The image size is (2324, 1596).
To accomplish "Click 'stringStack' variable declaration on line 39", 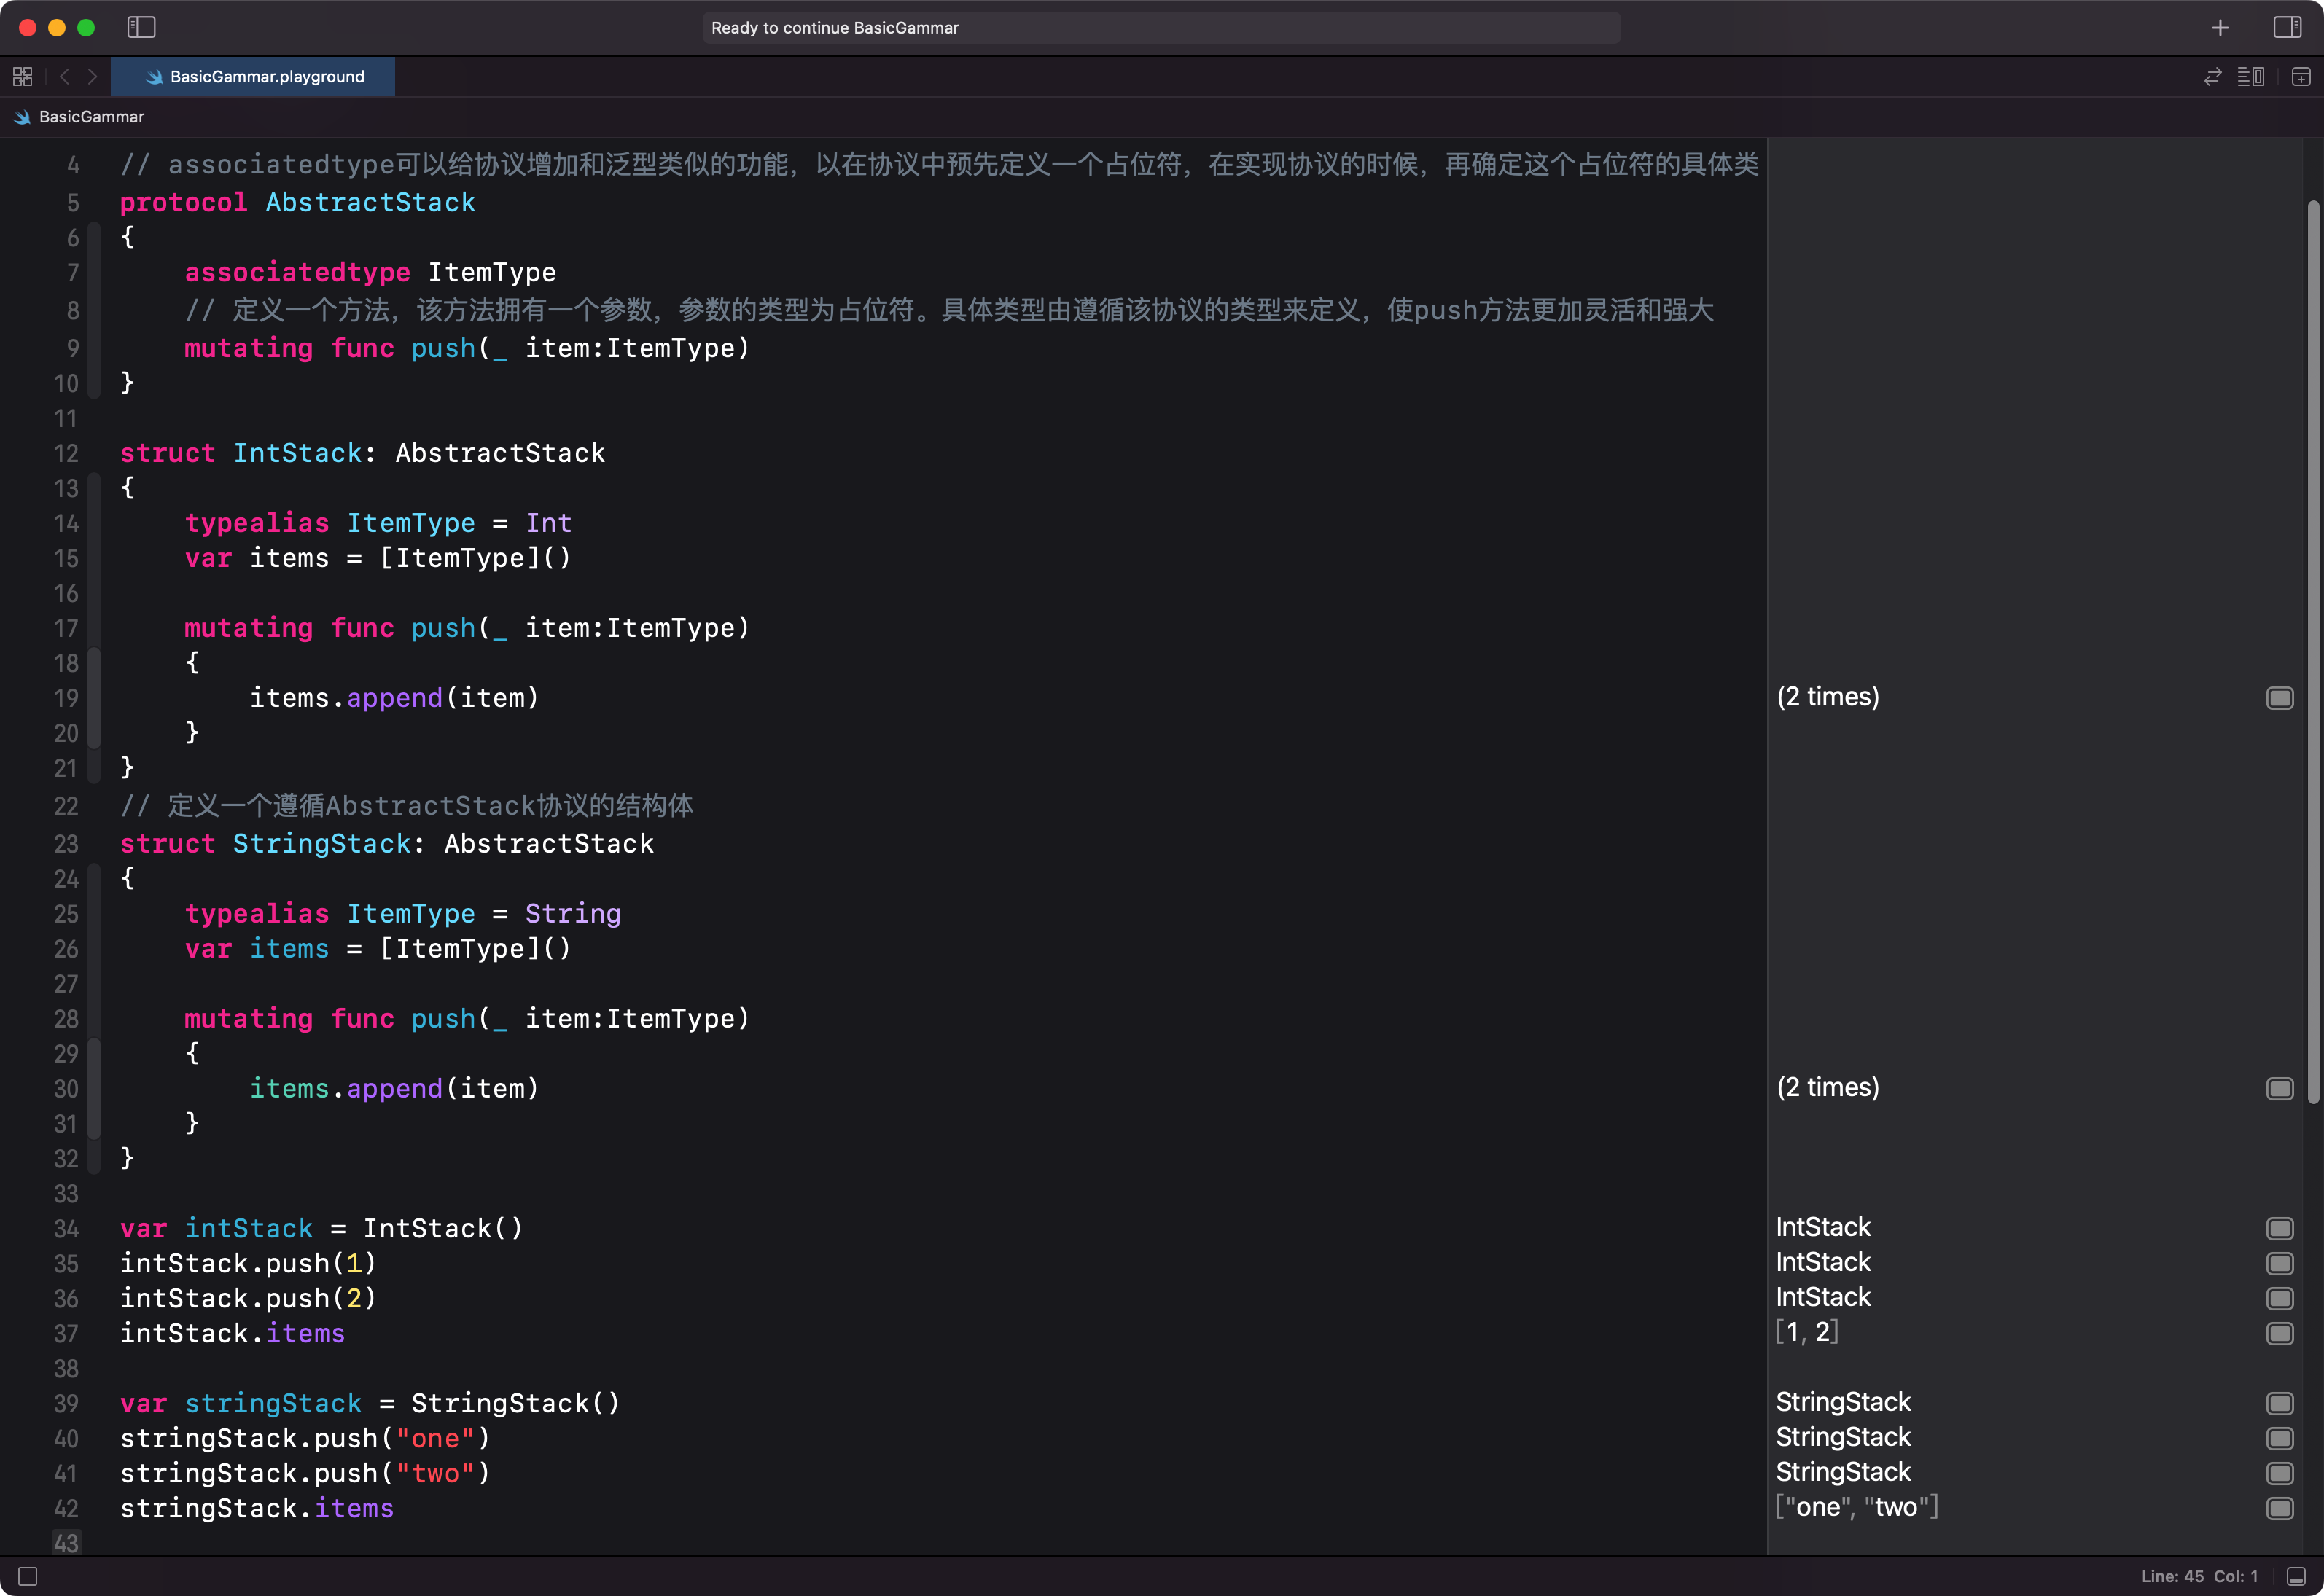I will pos(273,1403).
